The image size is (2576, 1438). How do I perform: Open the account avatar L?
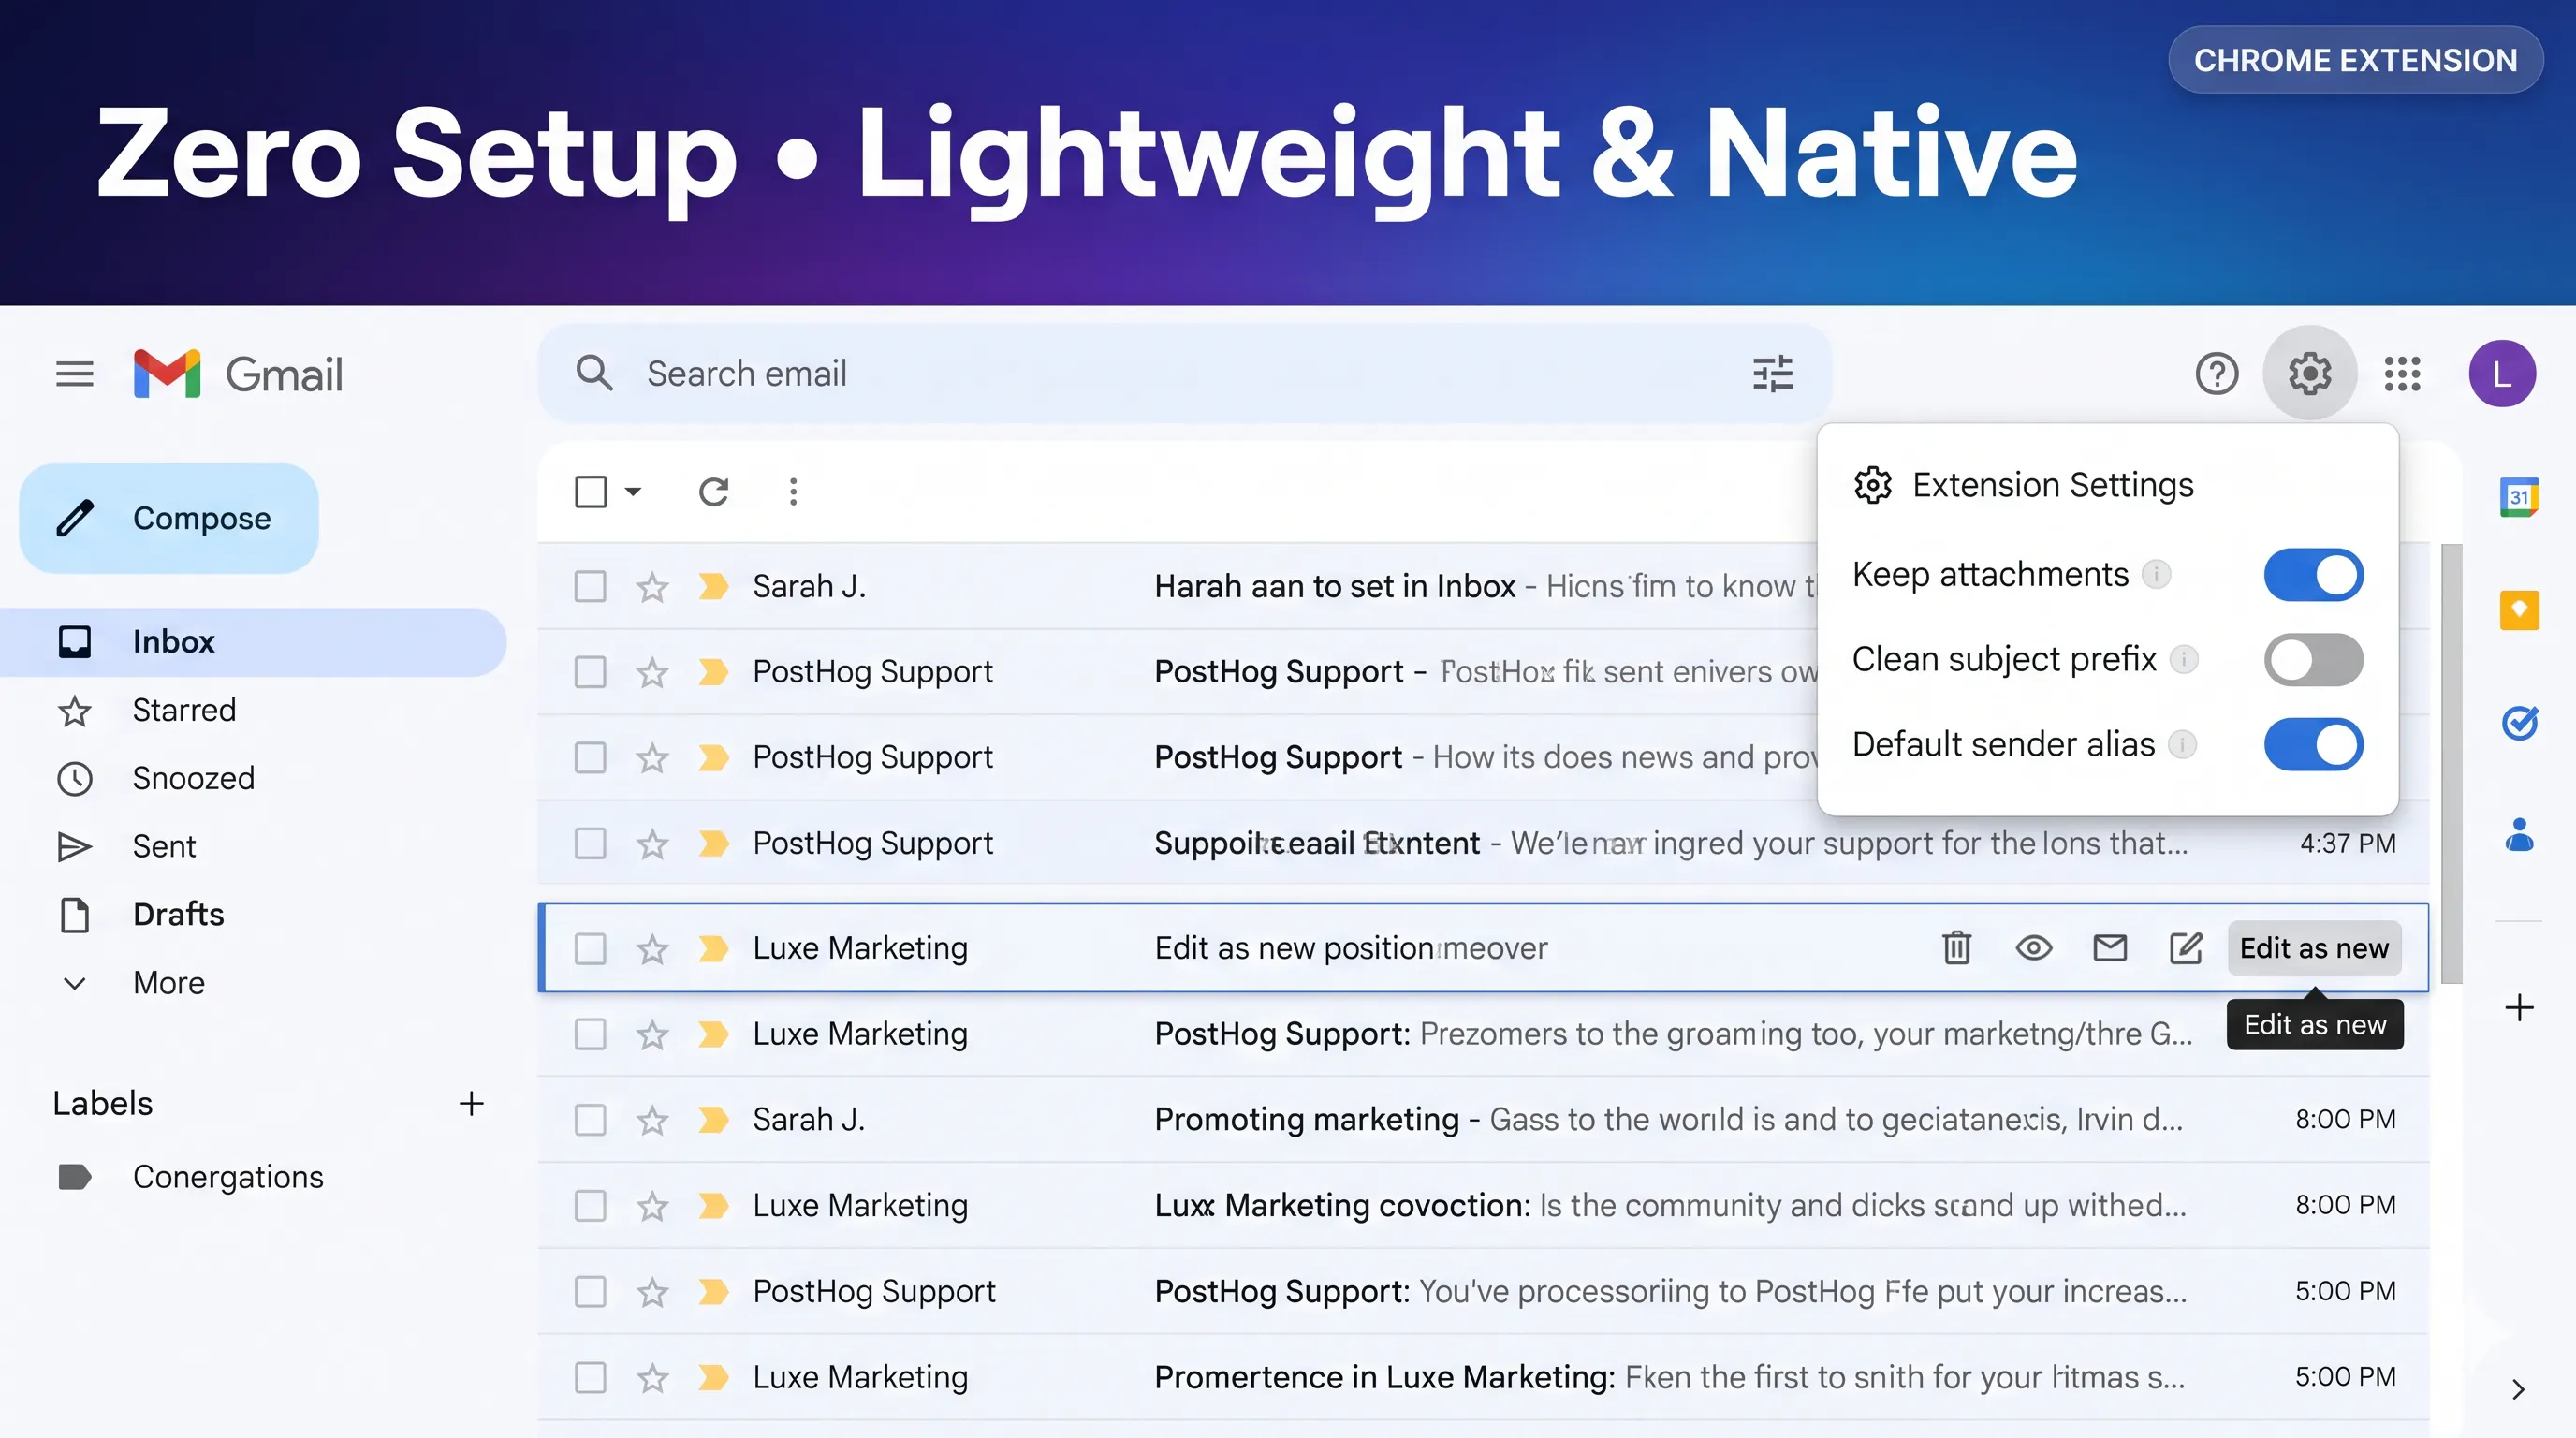coord(2502,374)
